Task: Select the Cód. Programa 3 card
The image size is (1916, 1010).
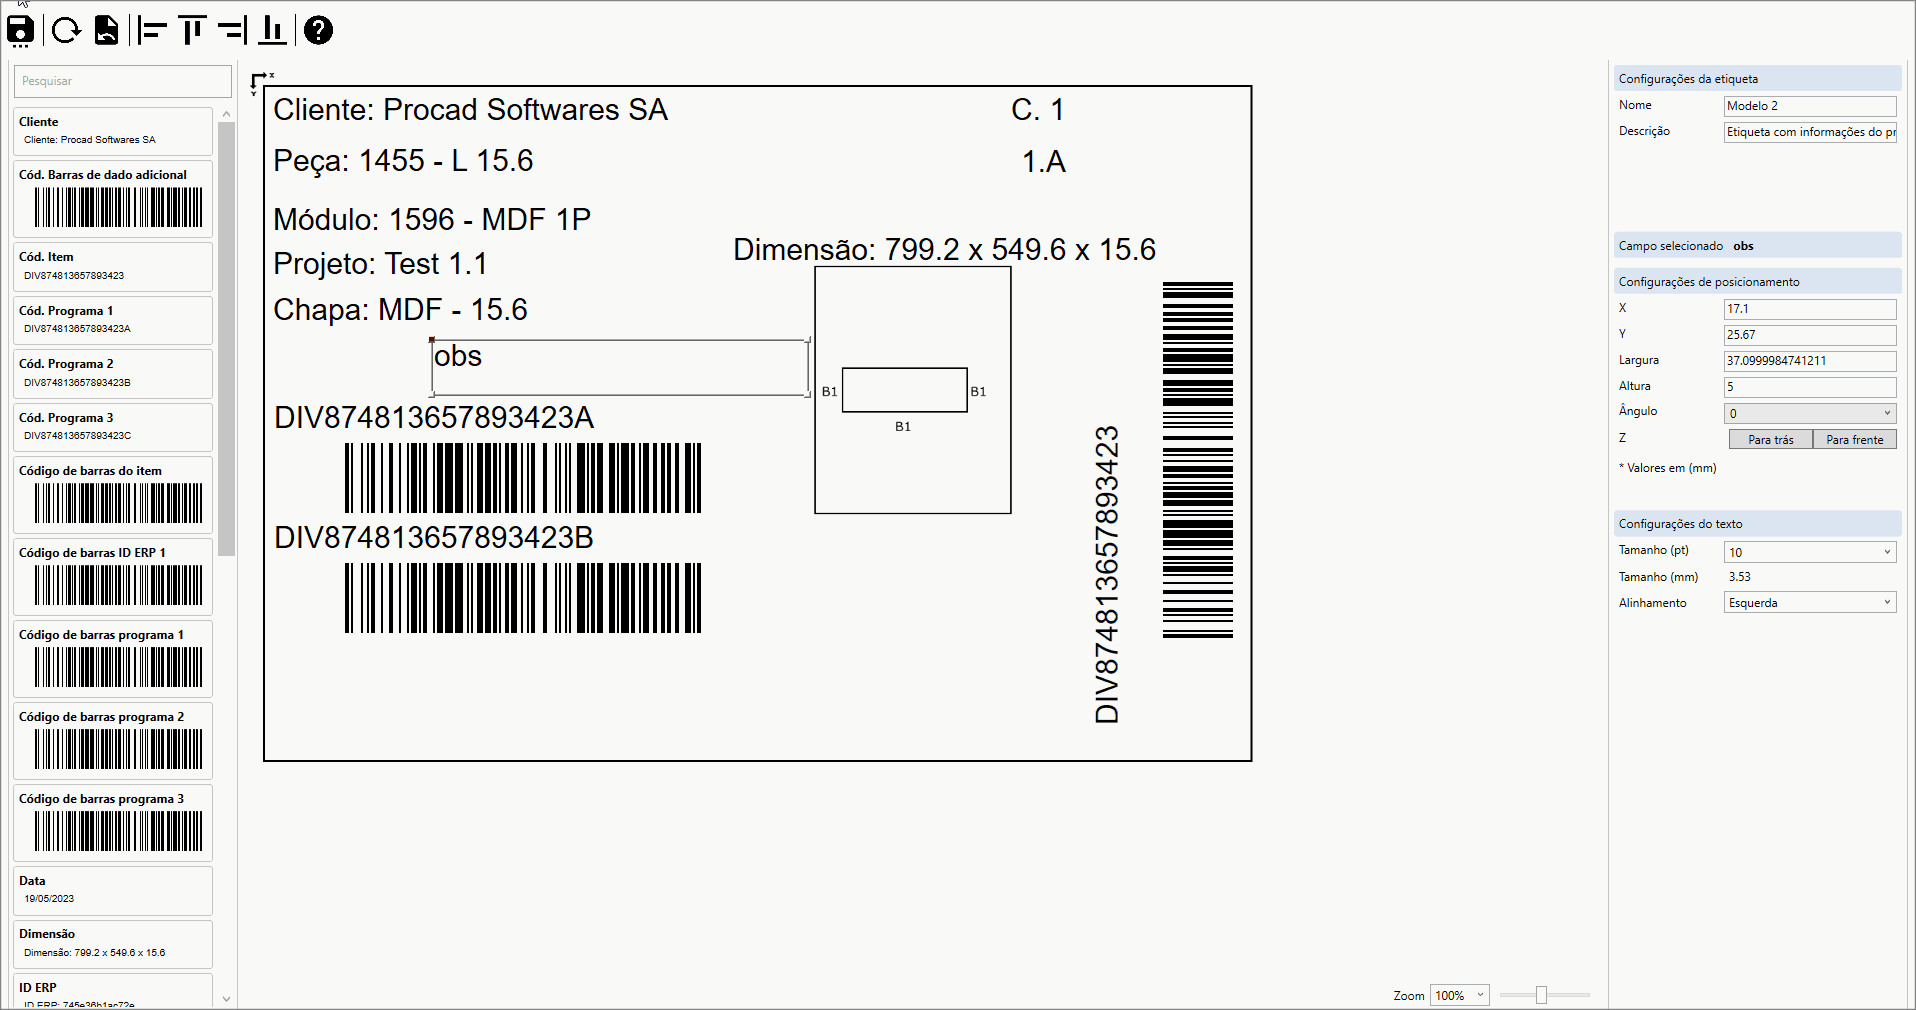Action: point(113,427)
